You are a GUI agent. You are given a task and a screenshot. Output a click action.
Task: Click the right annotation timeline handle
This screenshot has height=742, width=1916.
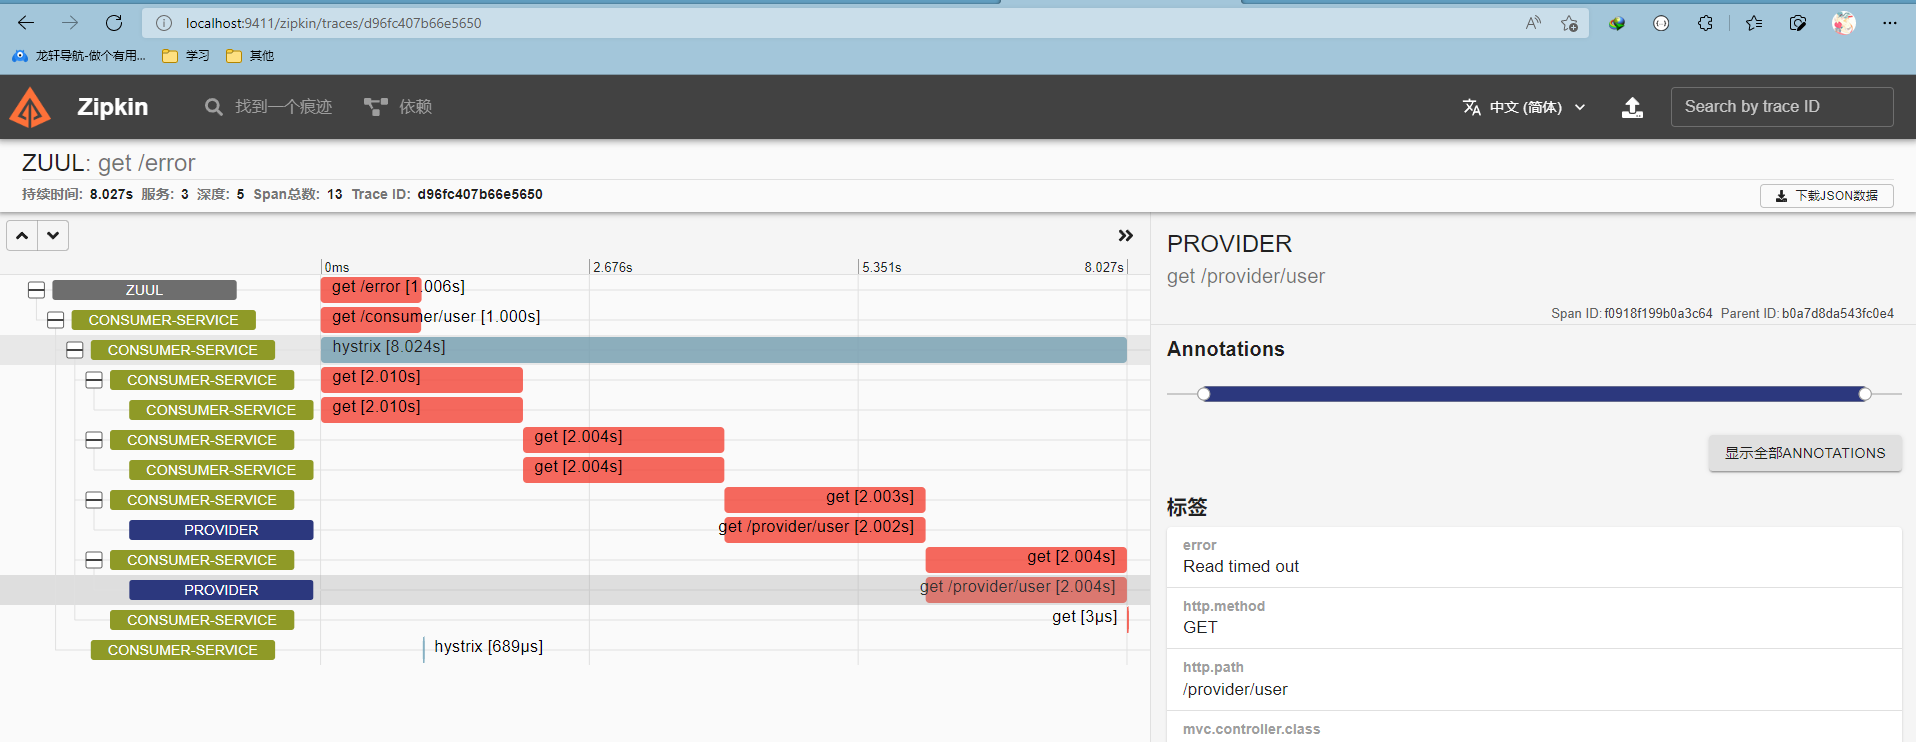click(x=1864, y=394)
